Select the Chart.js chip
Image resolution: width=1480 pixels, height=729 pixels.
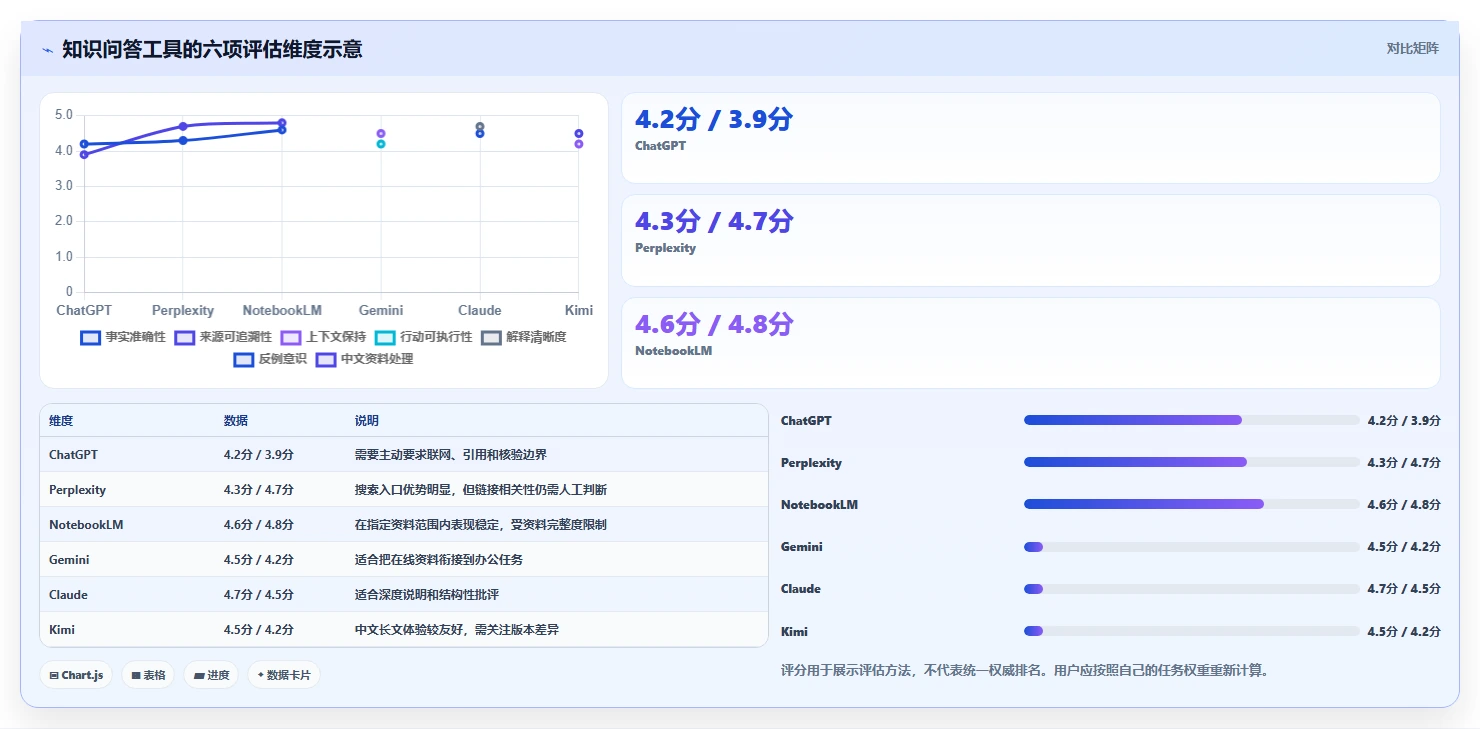[77, 675]
